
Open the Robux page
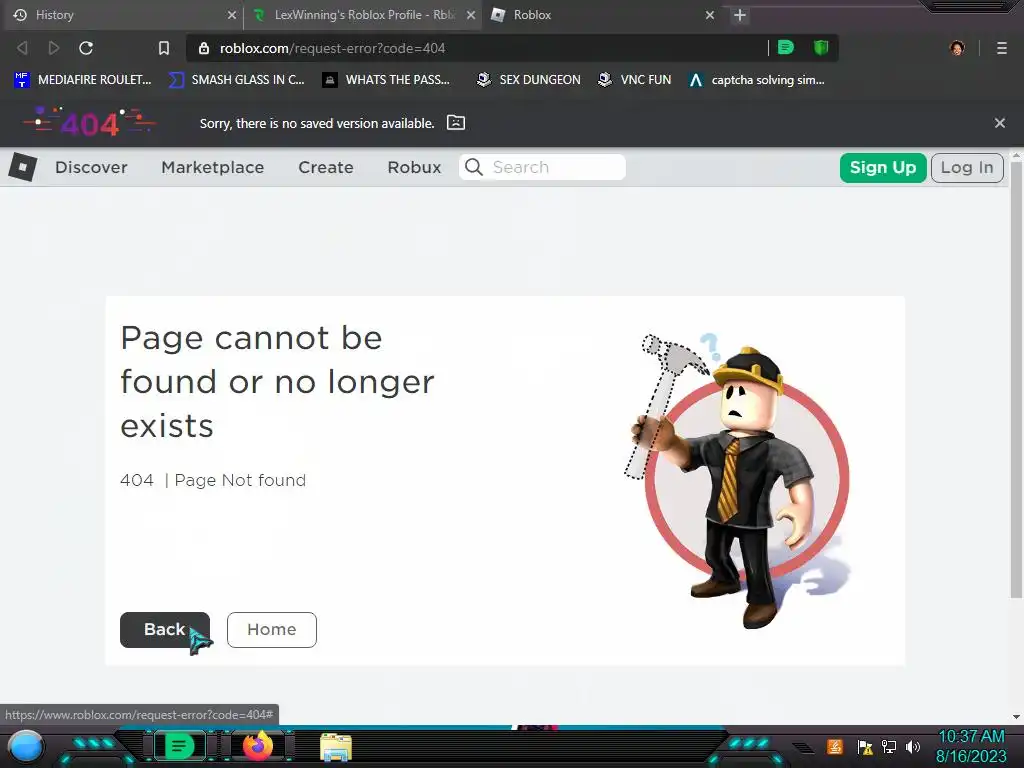415,167
